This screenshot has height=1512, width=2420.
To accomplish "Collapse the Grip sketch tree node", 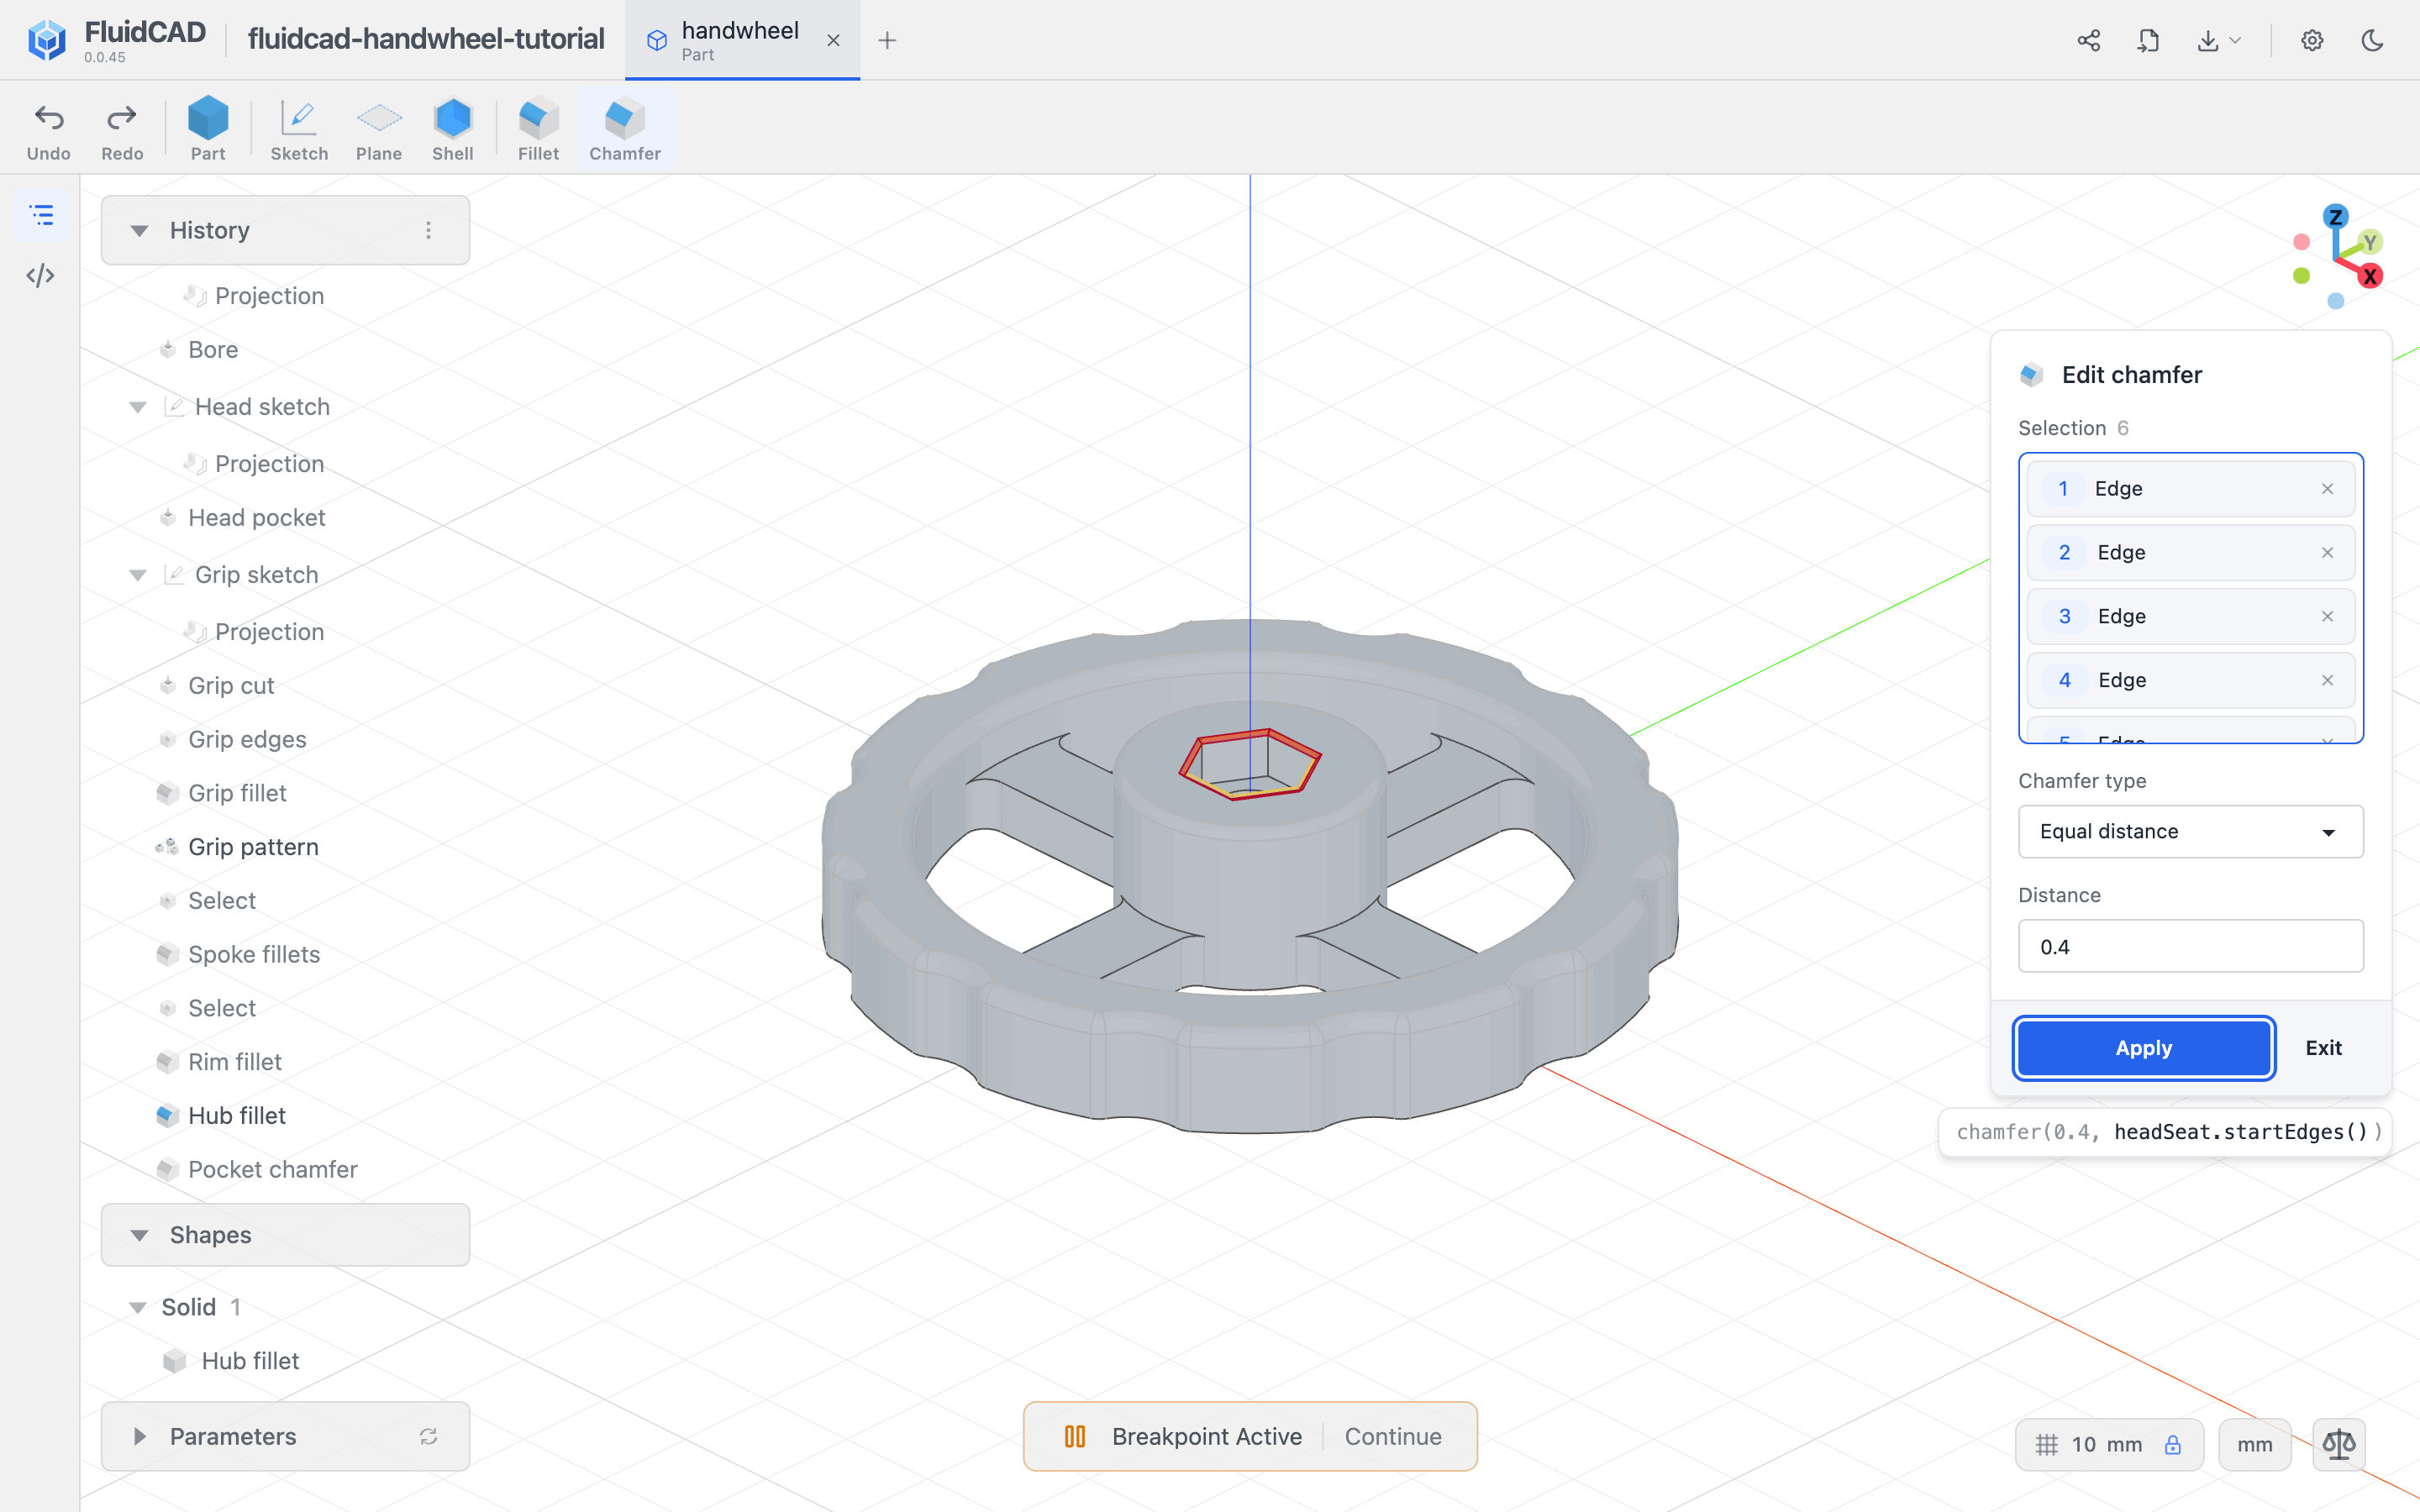I will (138, 575).
